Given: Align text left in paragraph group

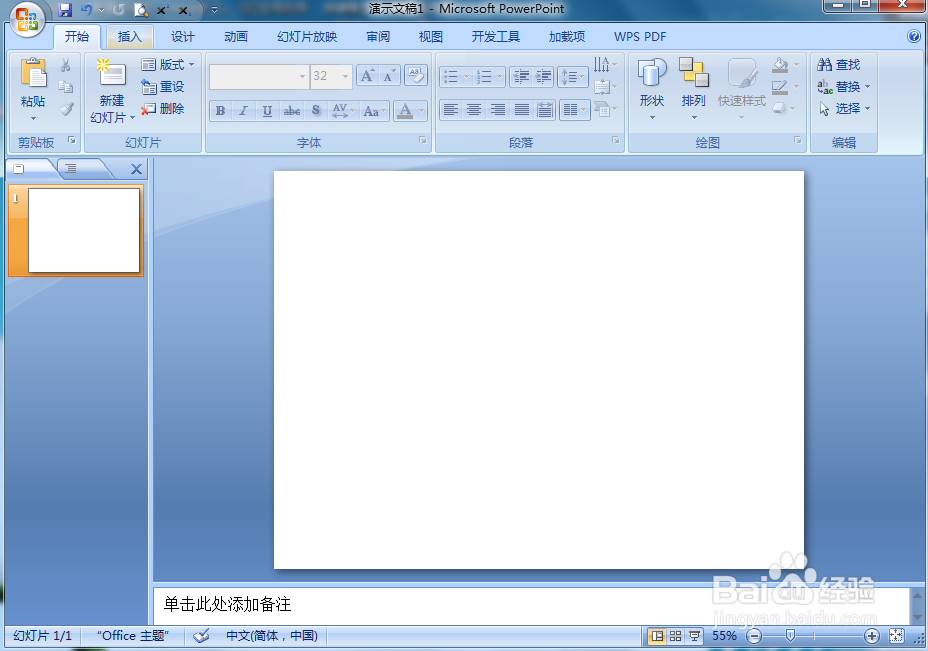Looking at the screenshot, I should point(451,109).
